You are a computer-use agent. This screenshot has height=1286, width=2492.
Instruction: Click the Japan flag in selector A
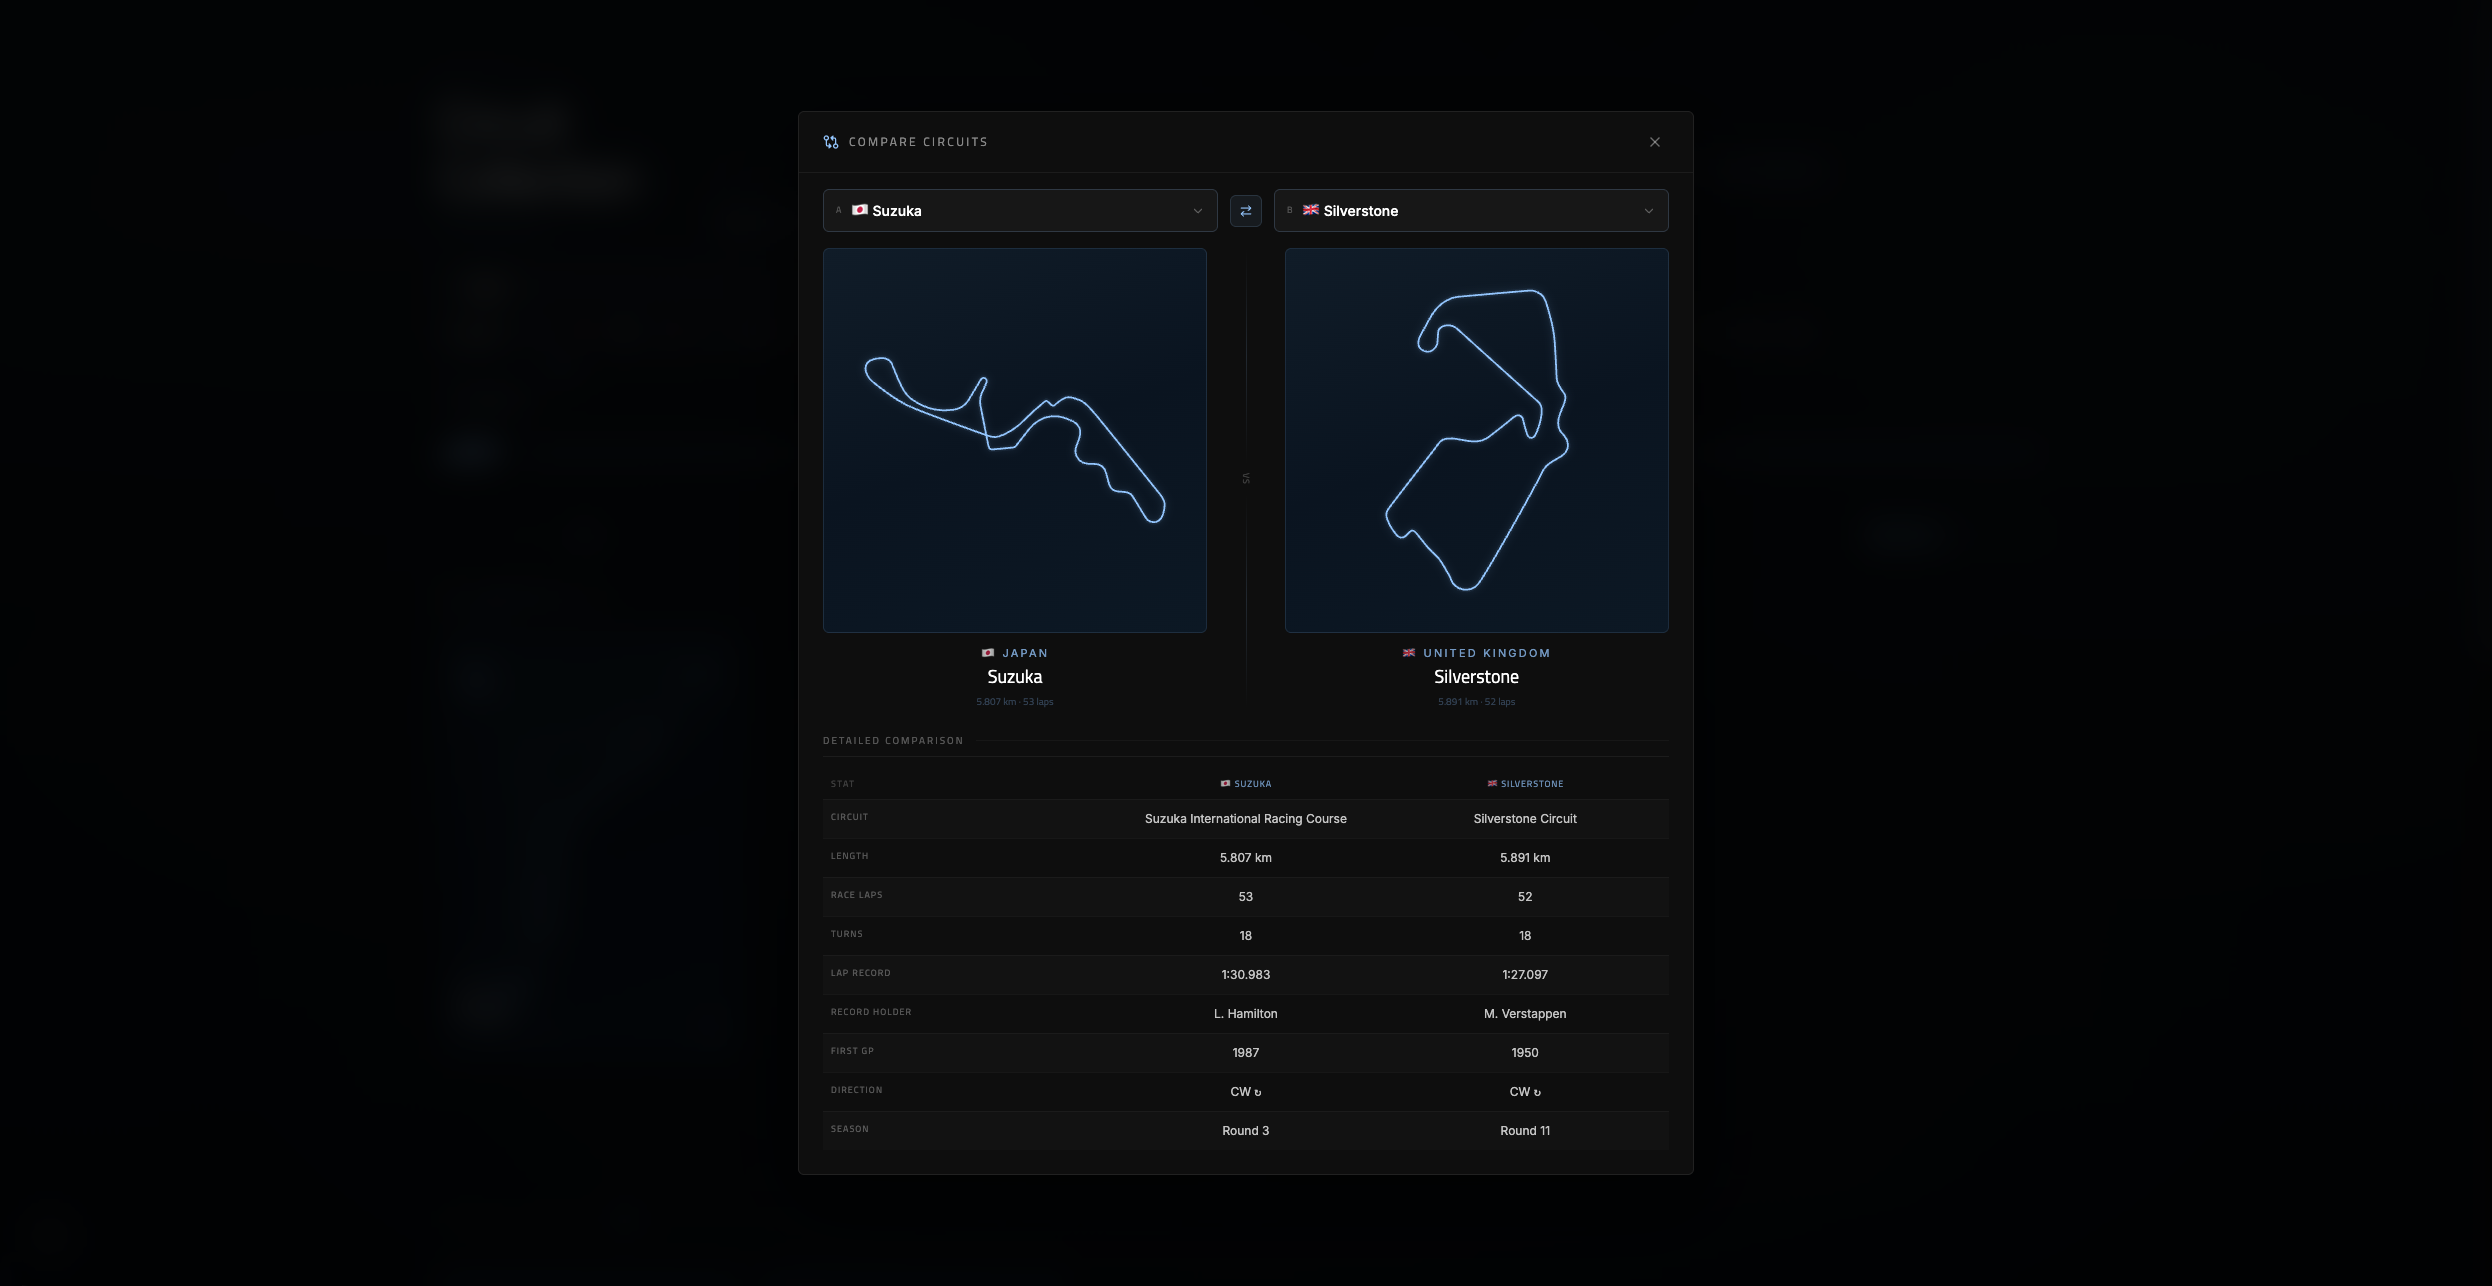tap(859, 210)
